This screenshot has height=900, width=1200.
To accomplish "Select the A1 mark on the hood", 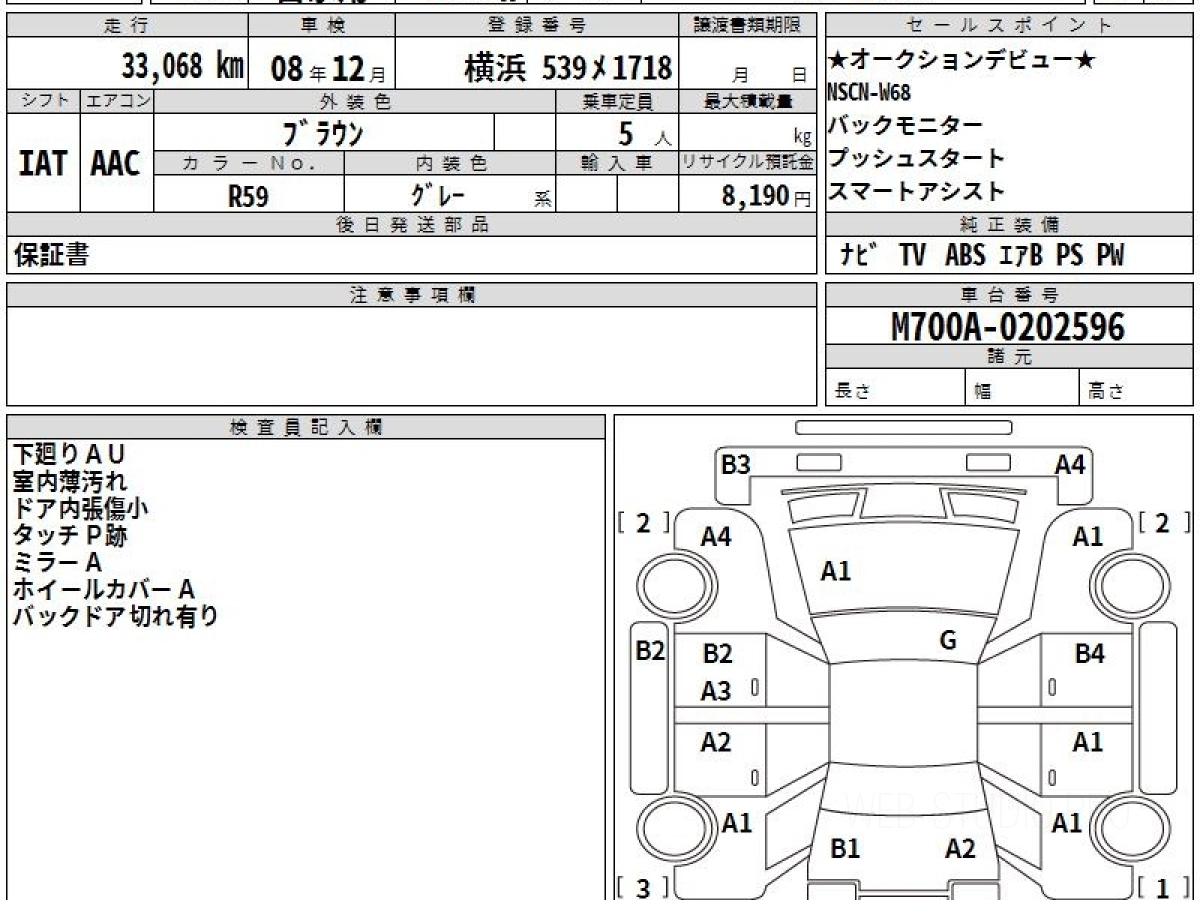I will click(x=835, y=571).
